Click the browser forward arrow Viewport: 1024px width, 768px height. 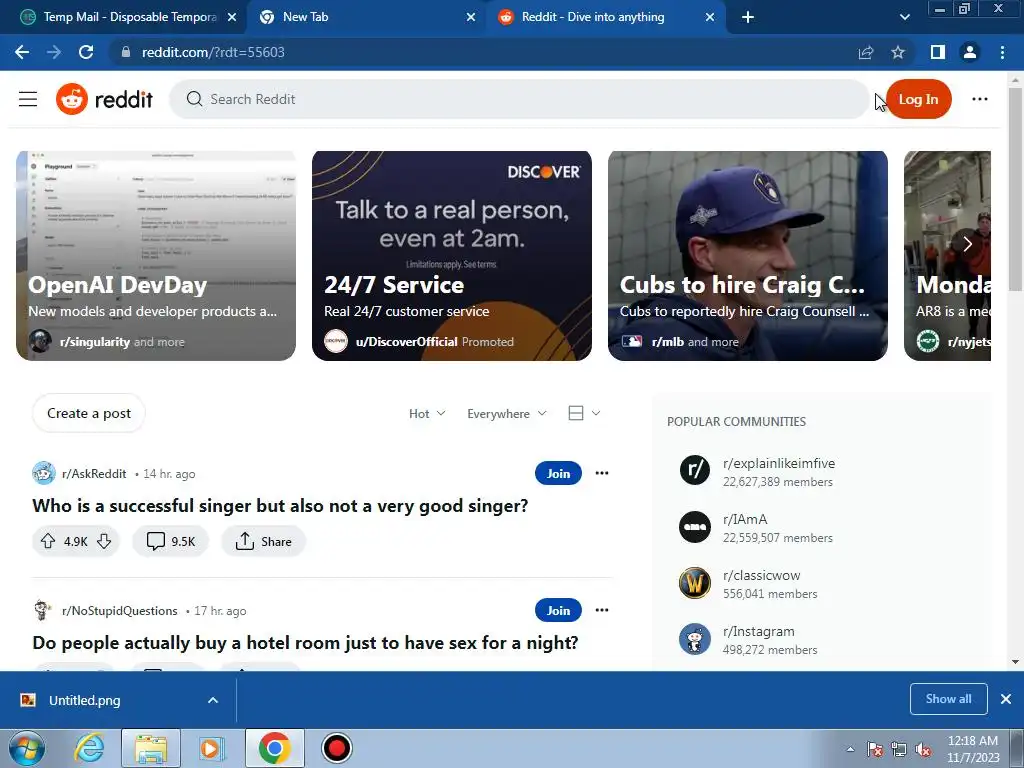coord(54,52)
